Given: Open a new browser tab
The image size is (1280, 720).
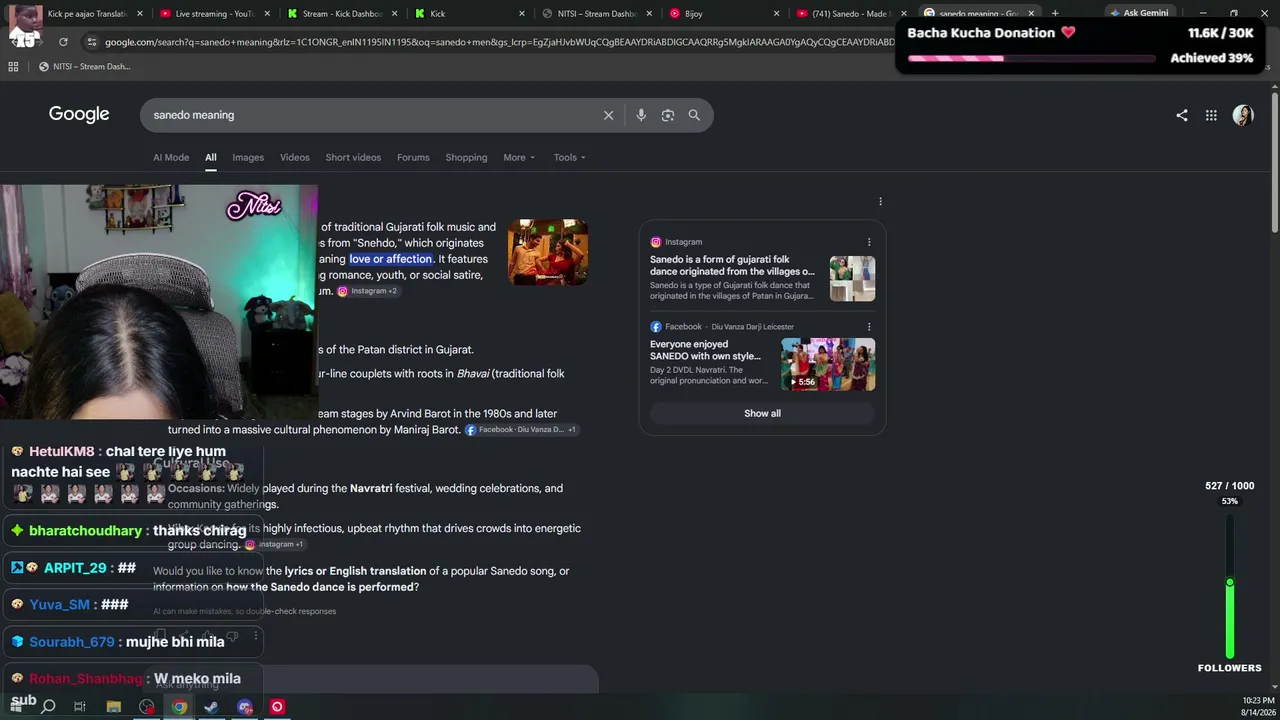Looking at the screenshot, I should coord(1055,14).
